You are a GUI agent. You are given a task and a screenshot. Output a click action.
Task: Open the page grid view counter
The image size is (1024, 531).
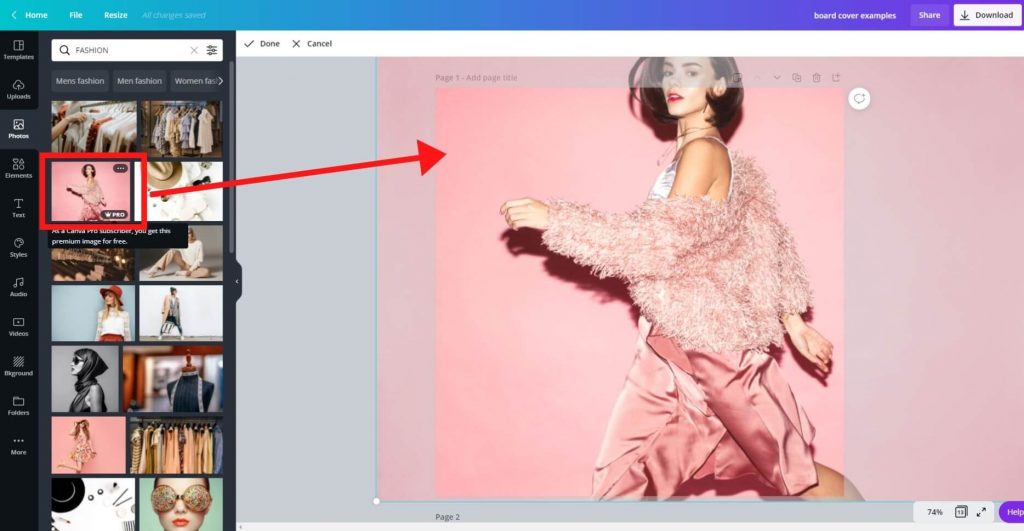[x=960, y=512]
